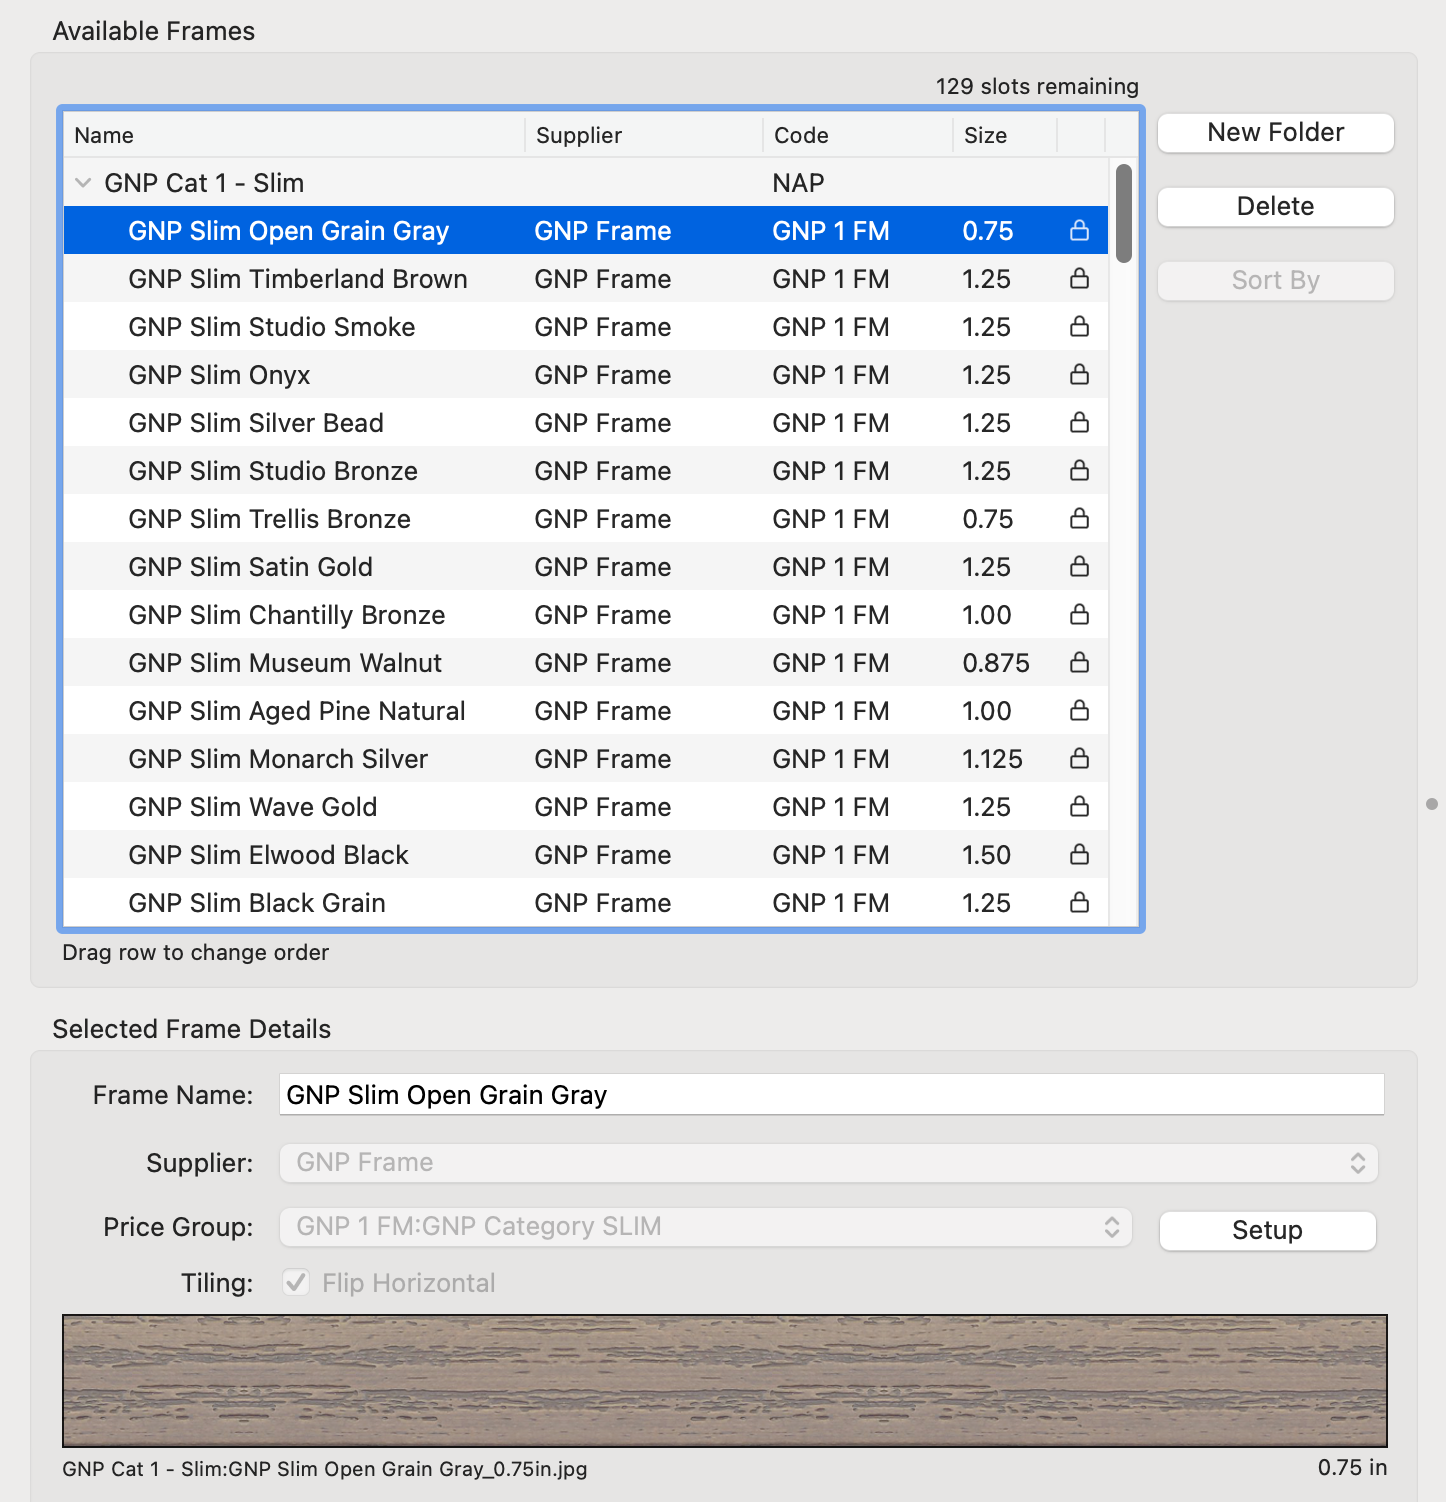1446x1502 pixels.
Task: Collapse the GNP Cat 1 - Slim folder
Action: coord(84,183)
